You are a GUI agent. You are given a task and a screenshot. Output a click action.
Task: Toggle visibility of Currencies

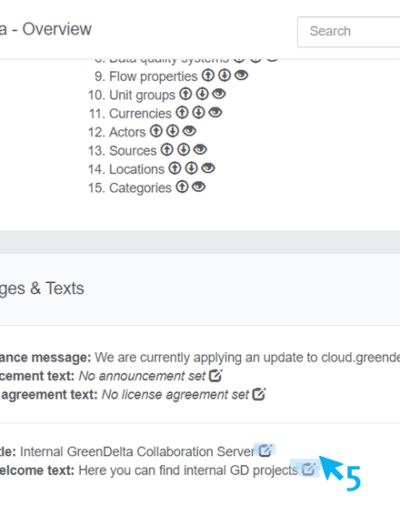[215, 113]
